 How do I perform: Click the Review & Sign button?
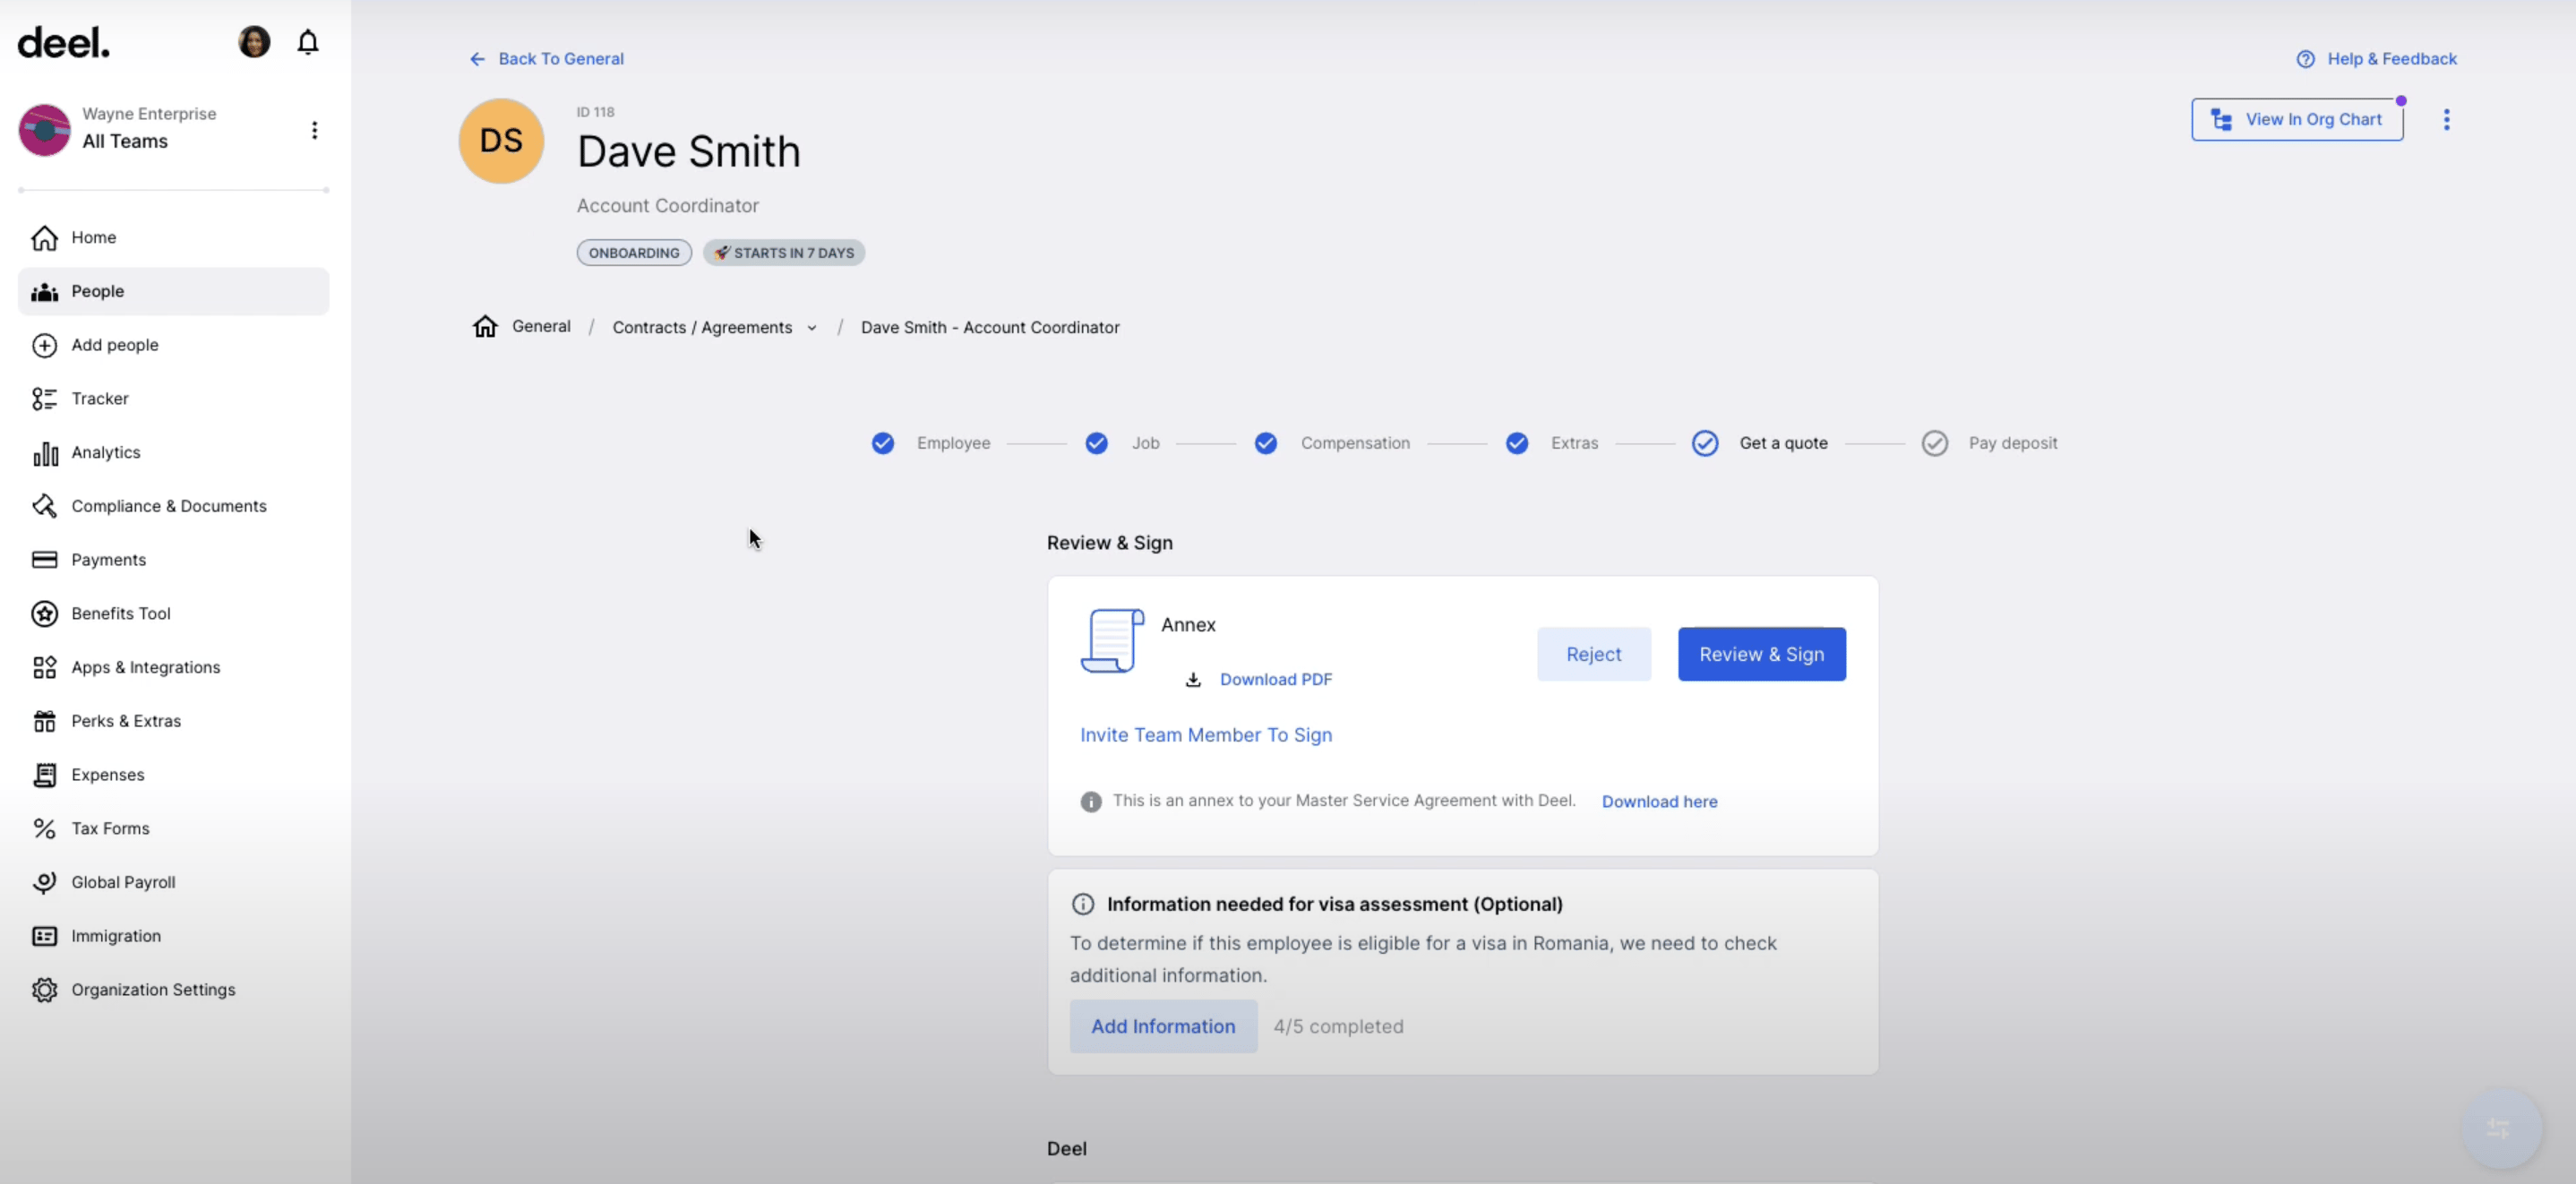pyautogui.click(x=1761, y=654)
